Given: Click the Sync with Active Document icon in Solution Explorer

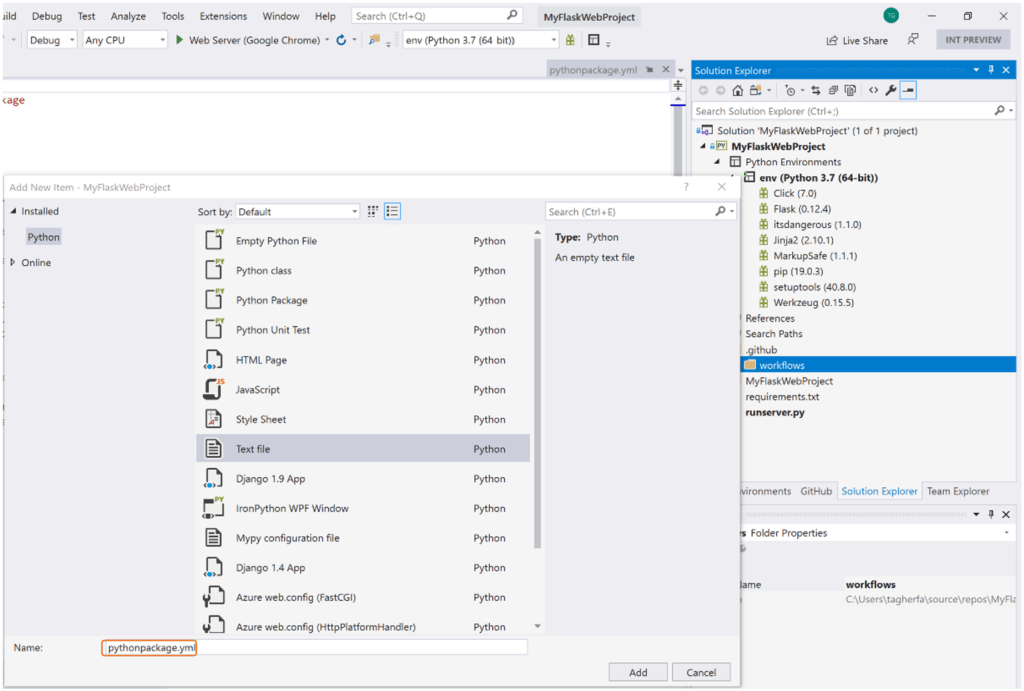Looking at the screenshot, I should point(816,90).
